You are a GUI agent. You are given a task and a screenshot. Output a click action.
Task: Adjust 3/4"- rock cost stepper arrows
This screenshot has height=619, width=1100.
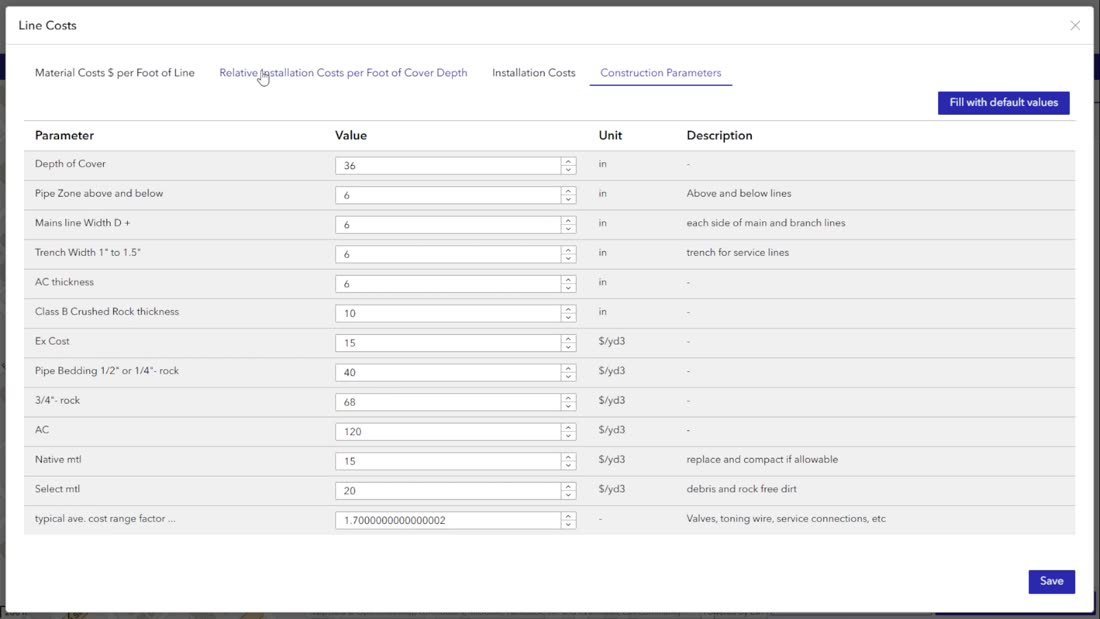[x=568, y=401]
